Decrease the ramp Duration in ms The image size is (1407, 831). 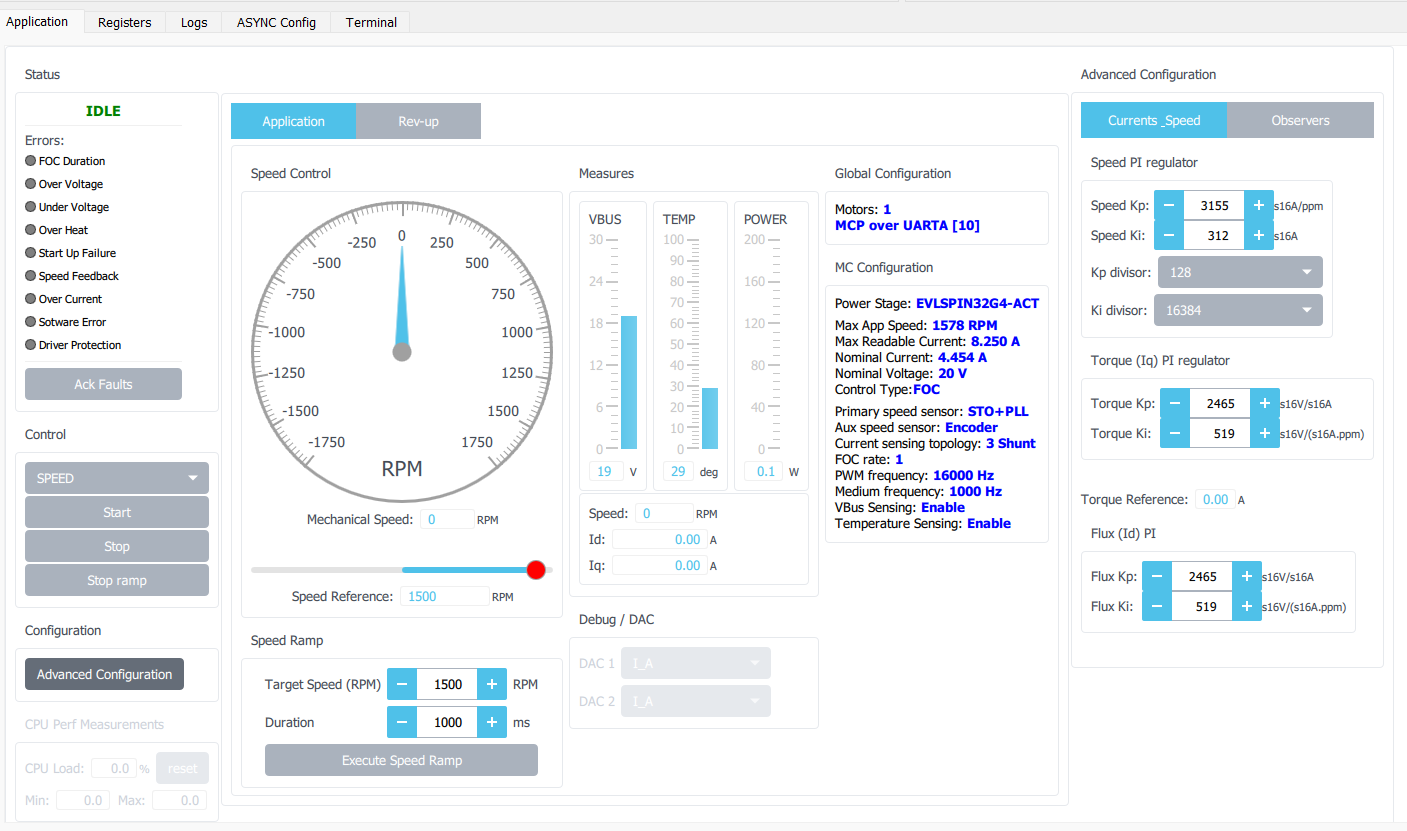[401, 721]
